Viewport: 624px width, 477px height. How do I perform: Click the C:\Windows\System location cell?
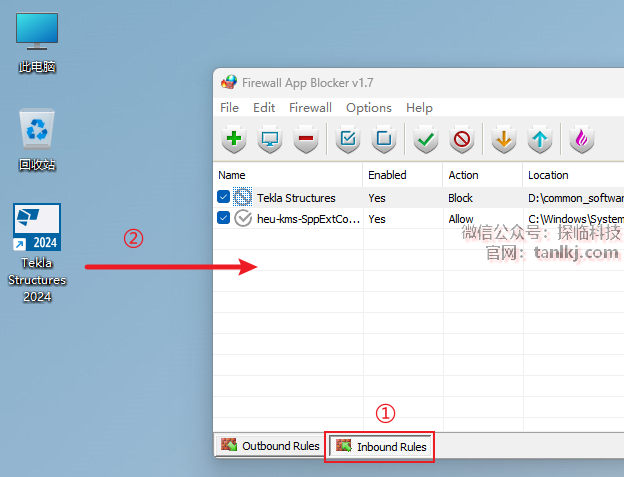576,219
